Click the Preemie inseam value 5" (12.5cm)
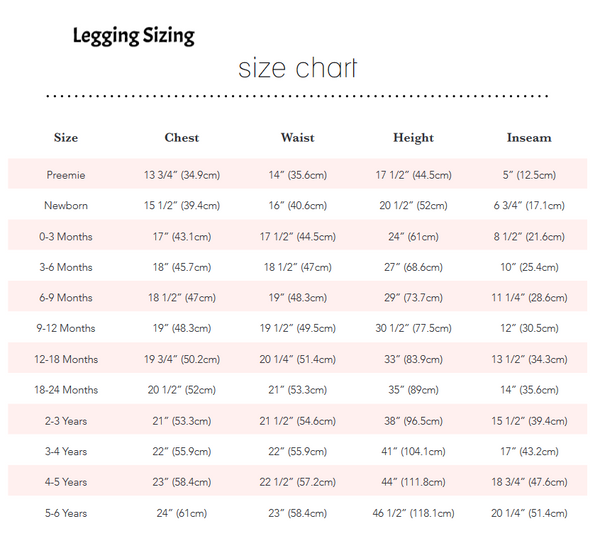 point(529,175)
